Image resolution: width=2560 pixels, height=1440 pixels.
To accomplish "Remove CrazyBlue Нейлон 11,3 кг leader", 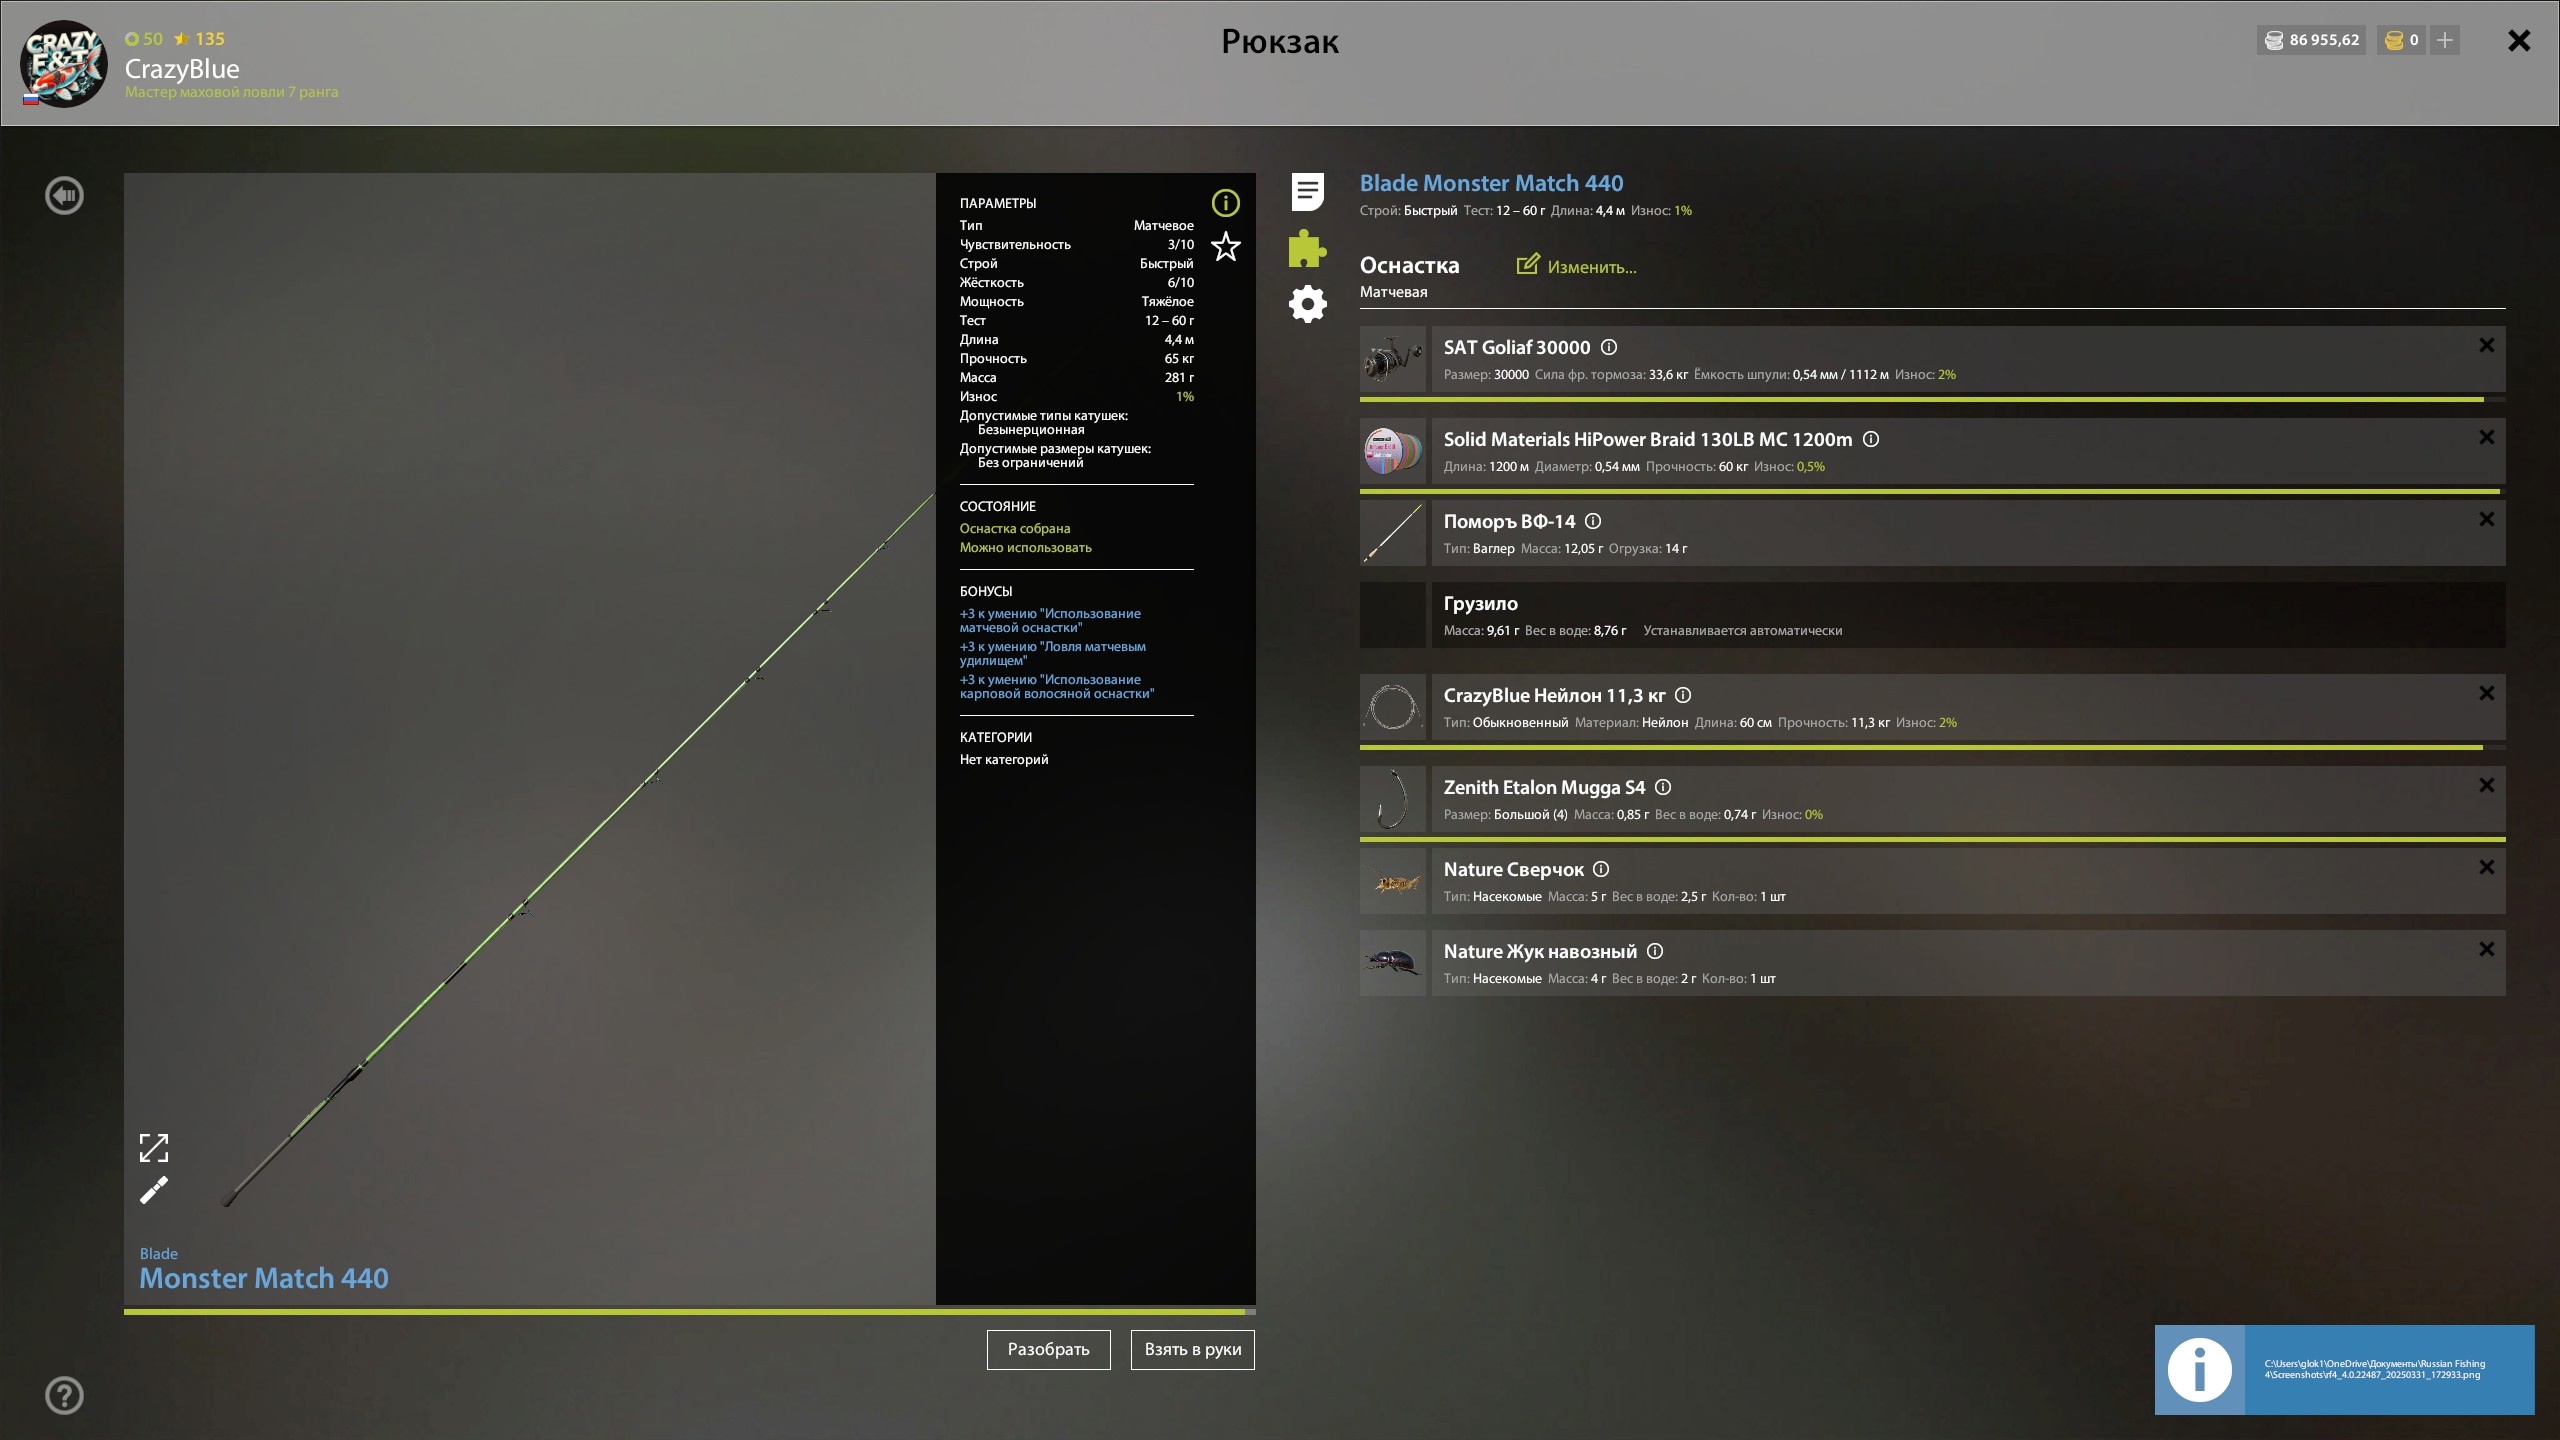I will coord(2486,693).
